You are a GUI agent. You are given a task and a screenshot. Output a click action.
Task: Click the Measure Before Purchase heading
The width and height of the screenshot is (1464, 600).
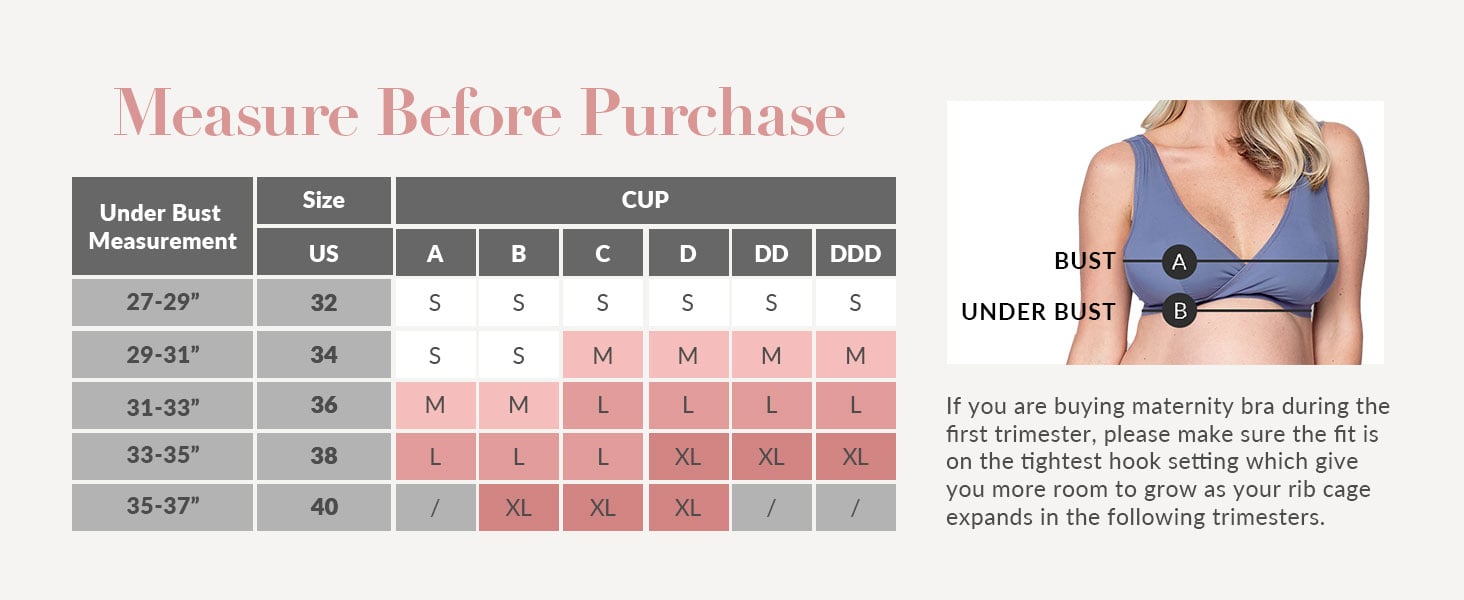click(x=479, y=113)
